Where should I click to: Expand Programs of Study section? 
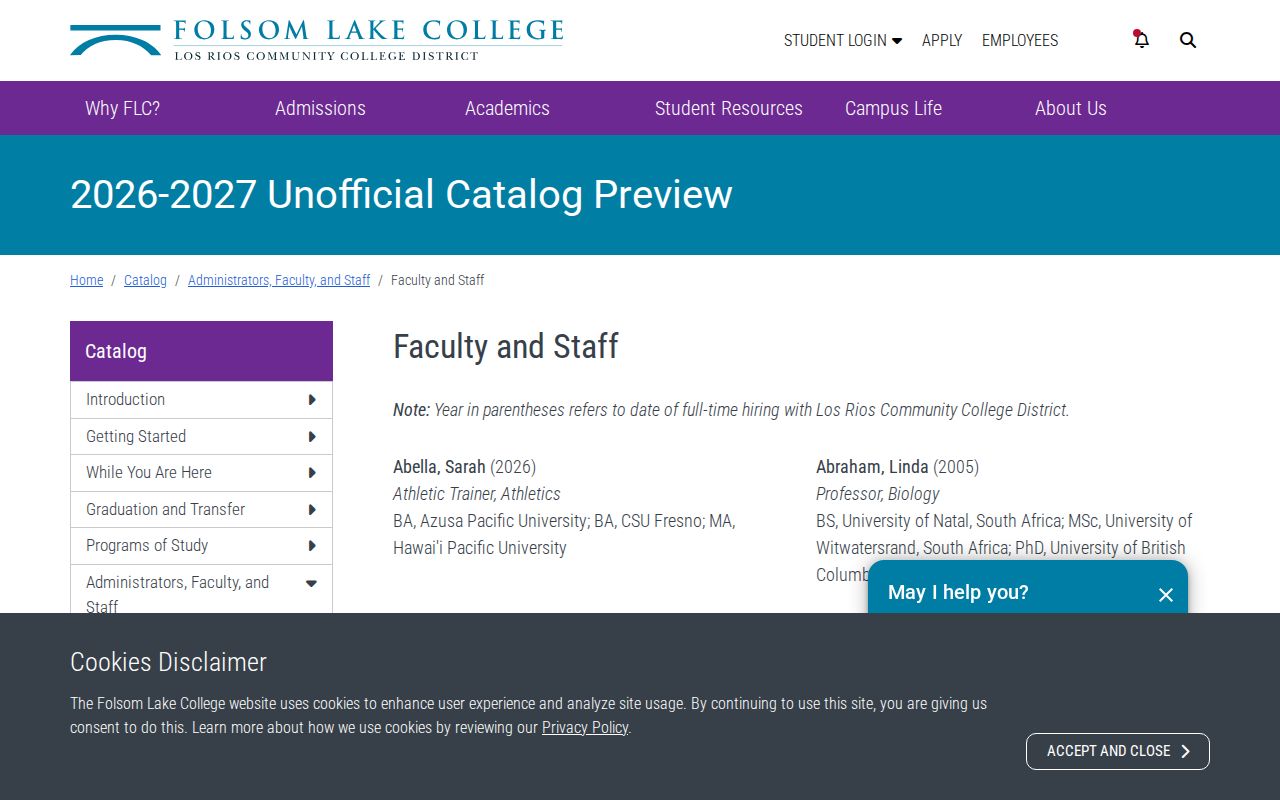(312, 546)
